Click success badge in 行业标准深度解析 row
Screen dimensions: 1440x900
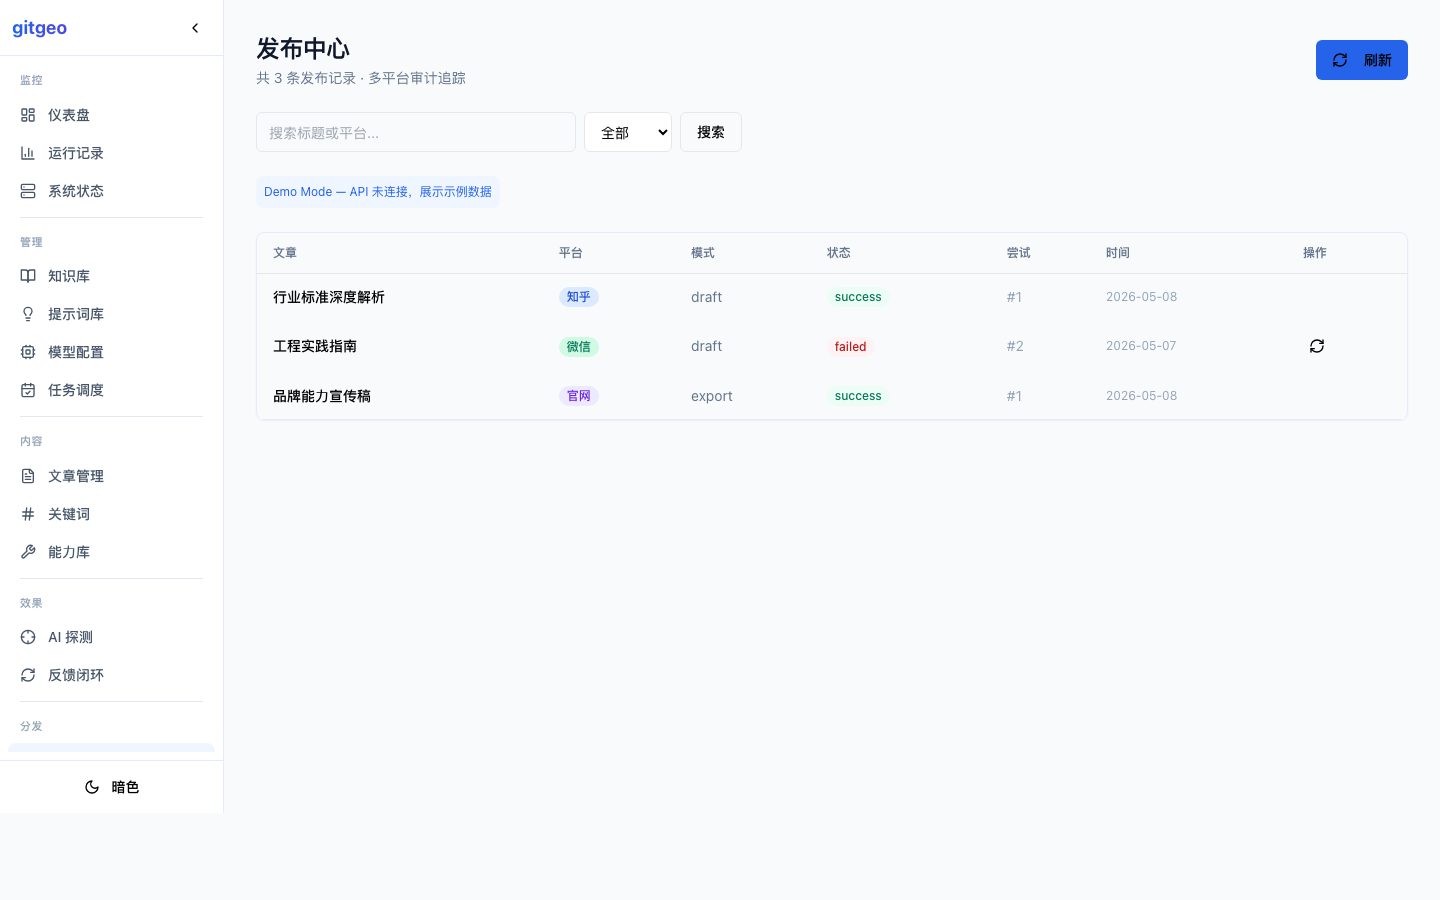coord(858,297)
